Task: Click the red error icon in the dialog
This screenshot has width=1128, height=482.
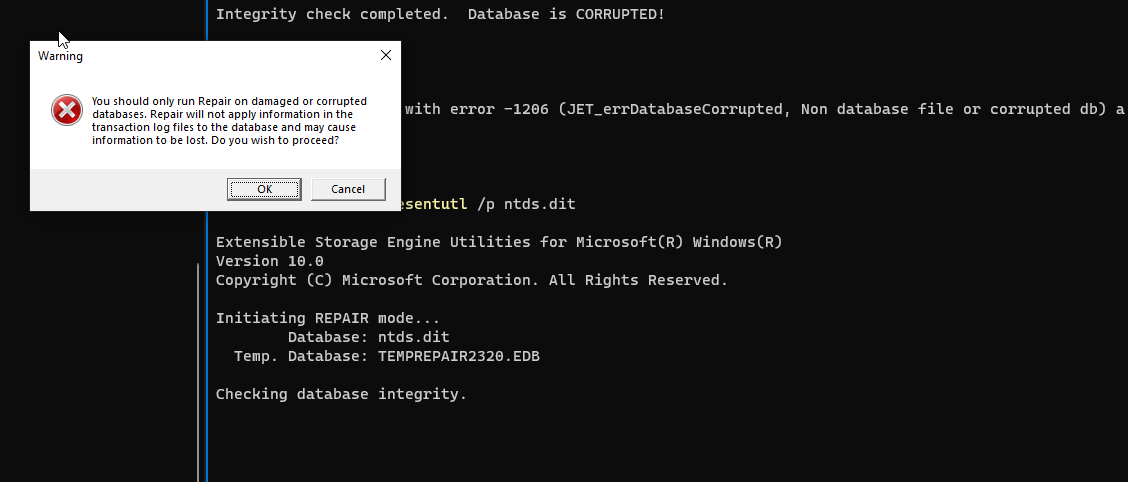Action: 67,110
